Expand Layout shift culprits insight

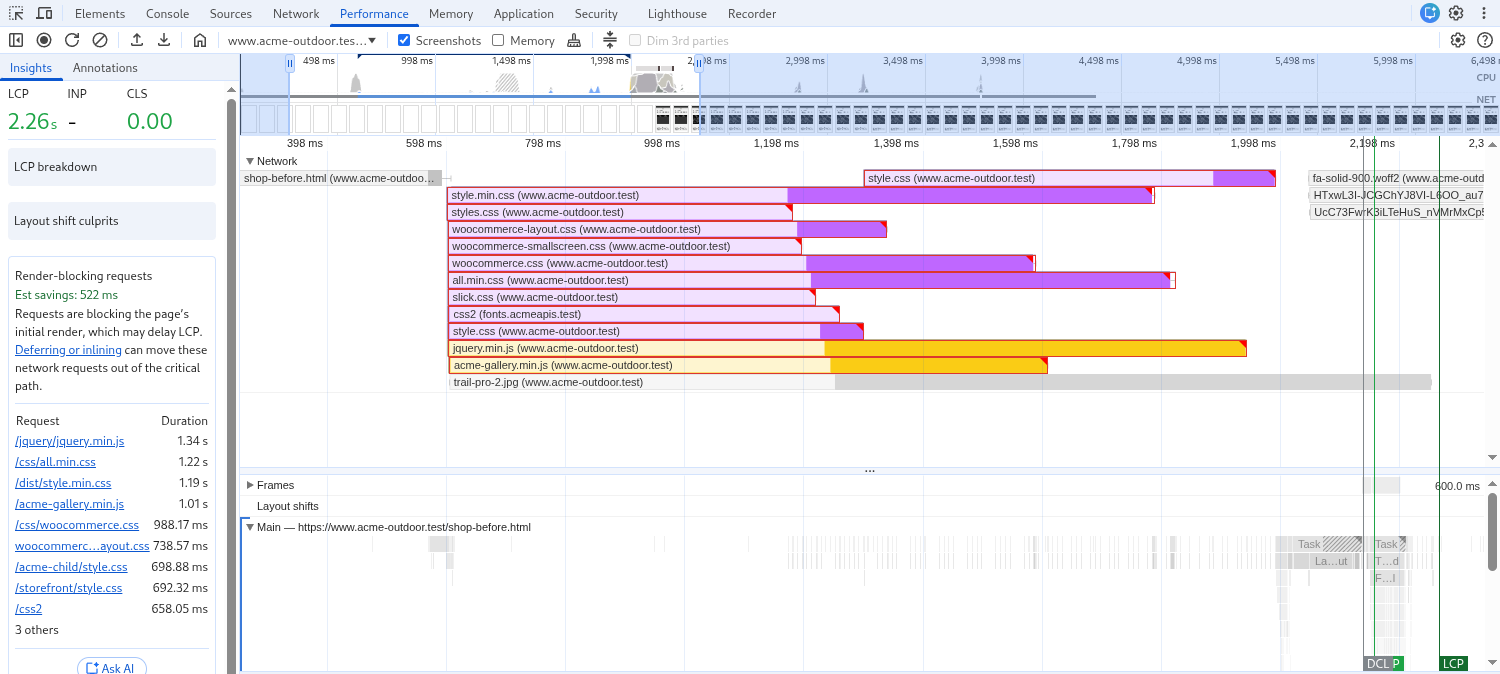(112, 221)
